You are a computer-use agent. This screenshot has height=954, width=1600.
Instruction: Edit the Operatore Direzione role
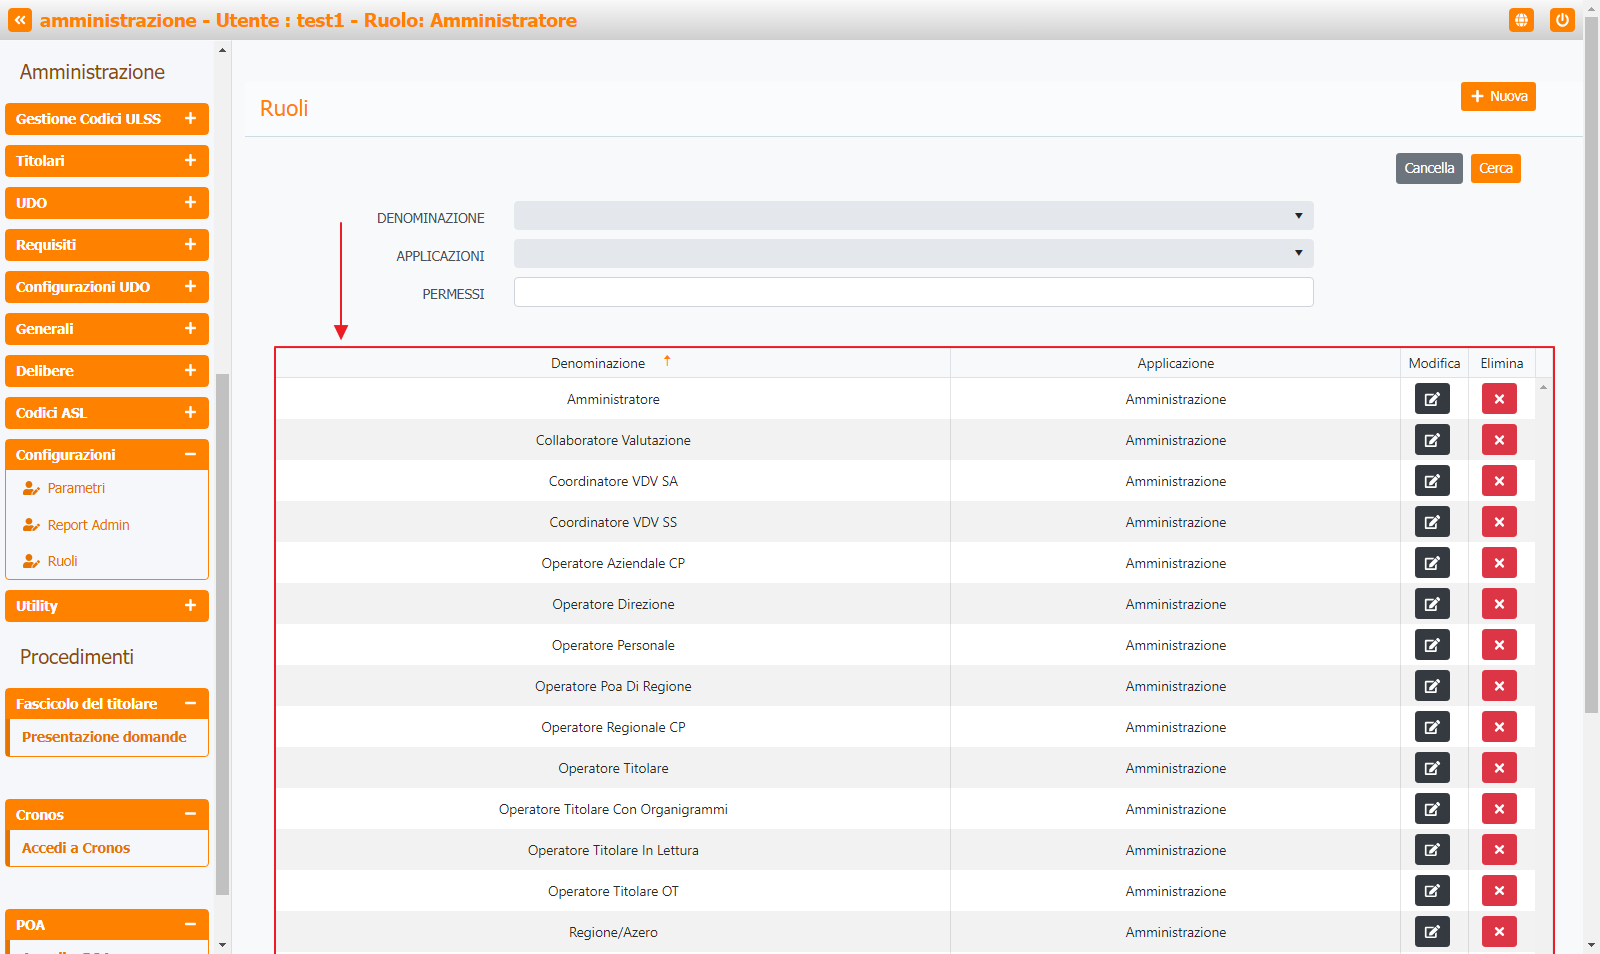point(1432,604)
